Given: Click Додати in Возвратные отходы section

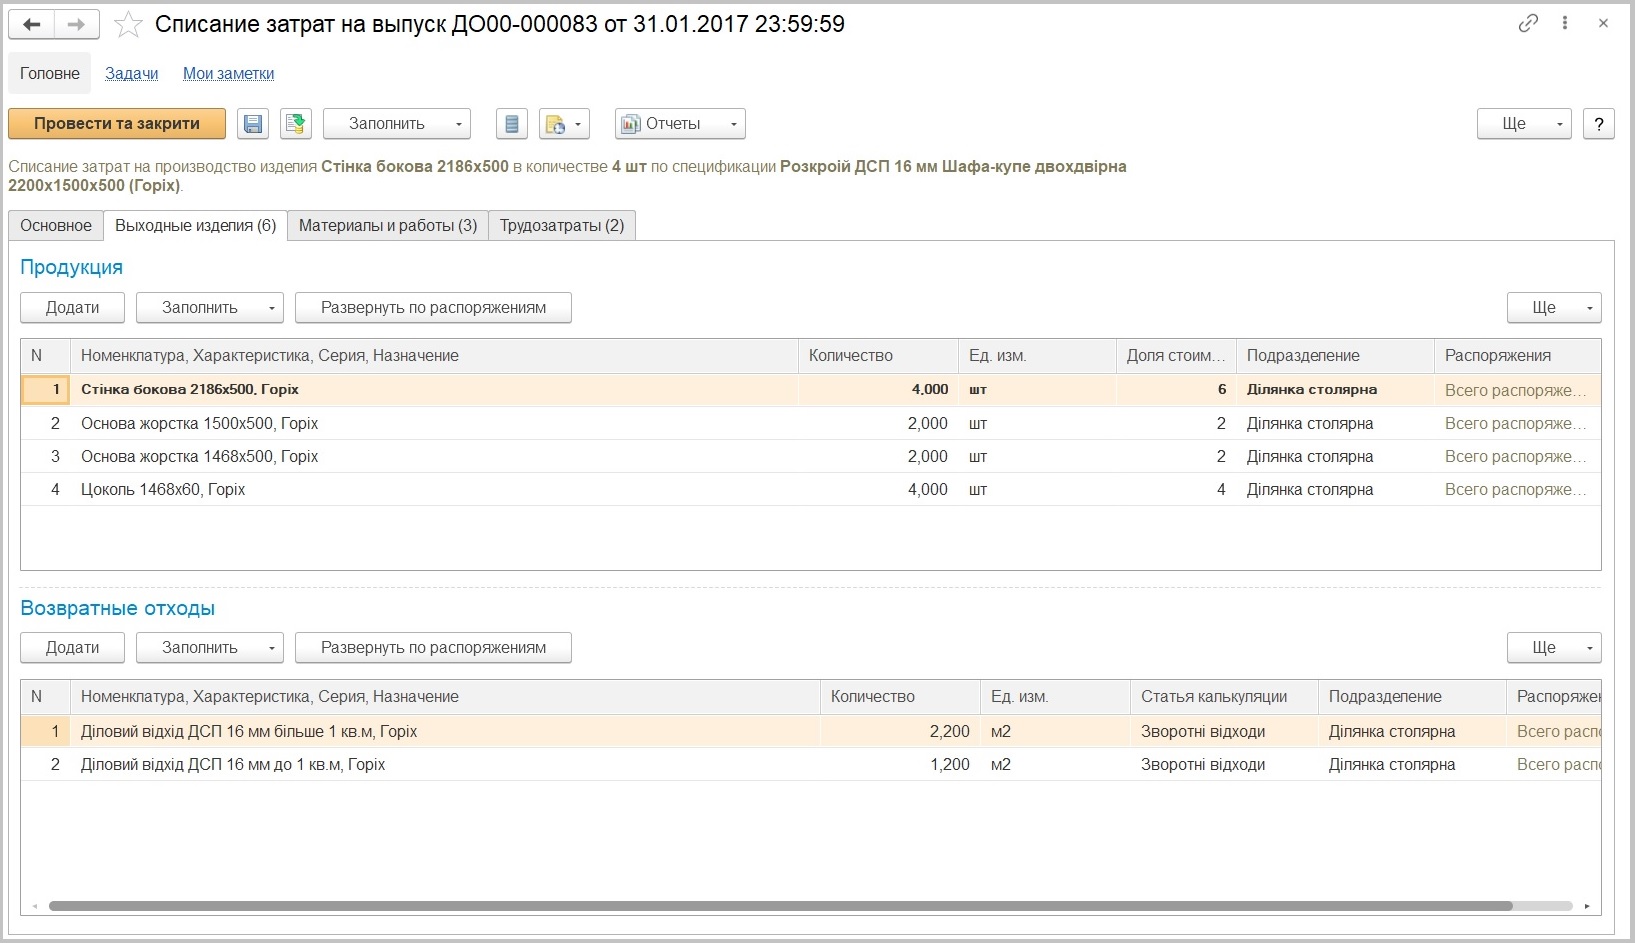Looking at the screenshot, I should pyautogui.click(x=72, y=648).
